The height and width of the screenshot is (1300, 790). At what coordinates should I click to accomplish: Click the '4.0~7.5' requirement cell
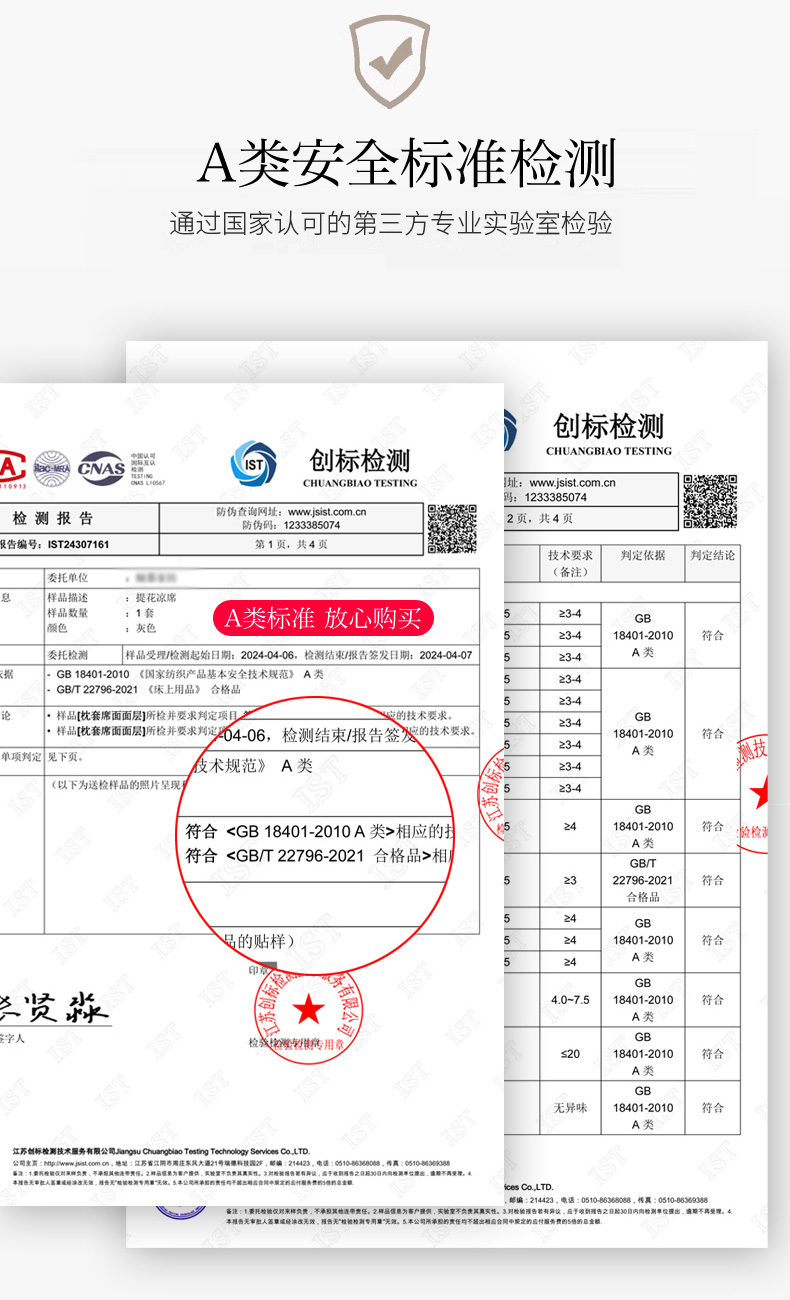[x=570, y=999]
